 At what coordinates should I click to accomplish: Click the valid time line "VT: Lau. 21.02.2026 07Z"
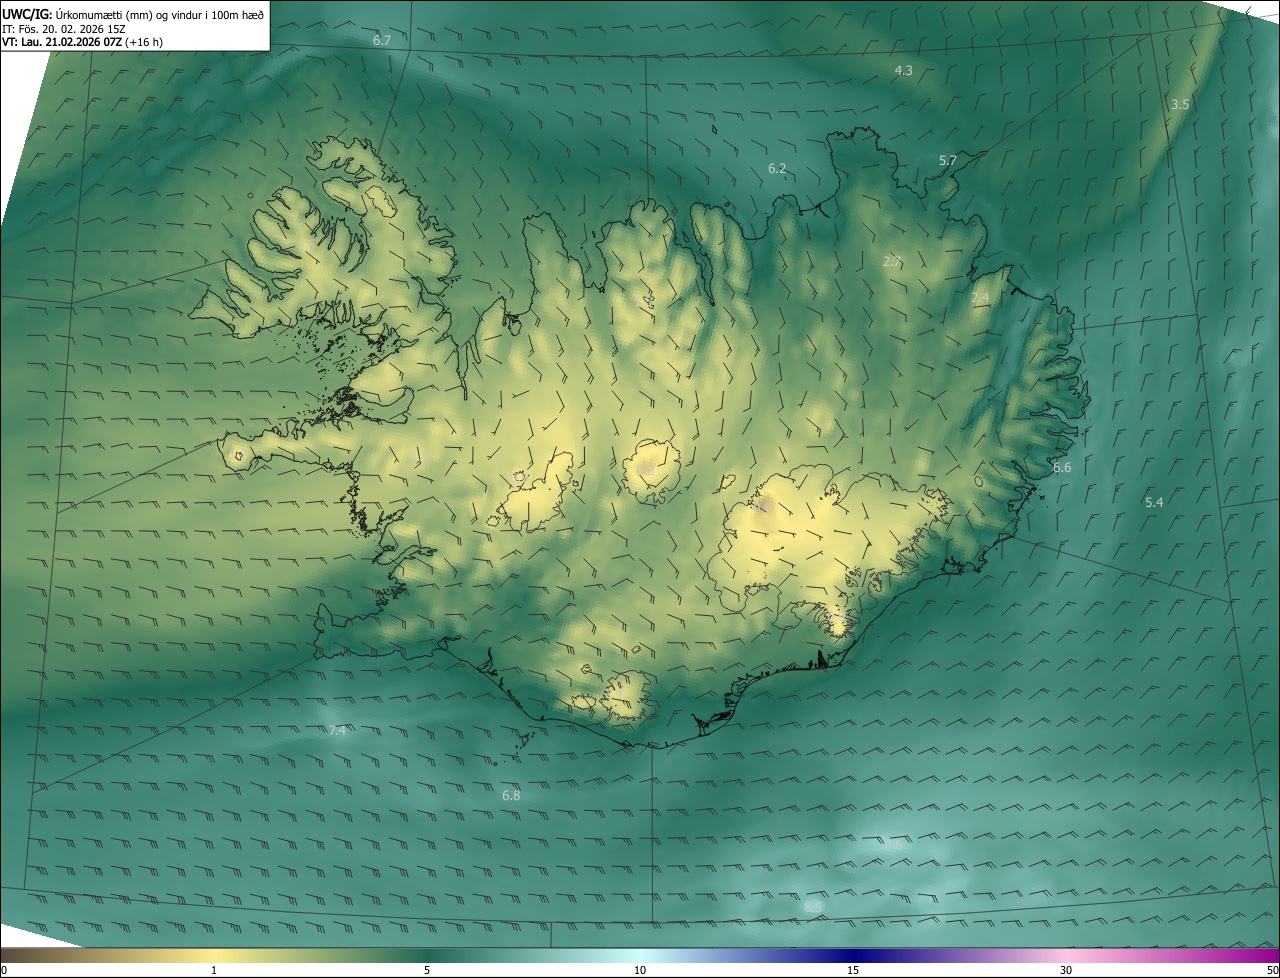tap(62, 42)
